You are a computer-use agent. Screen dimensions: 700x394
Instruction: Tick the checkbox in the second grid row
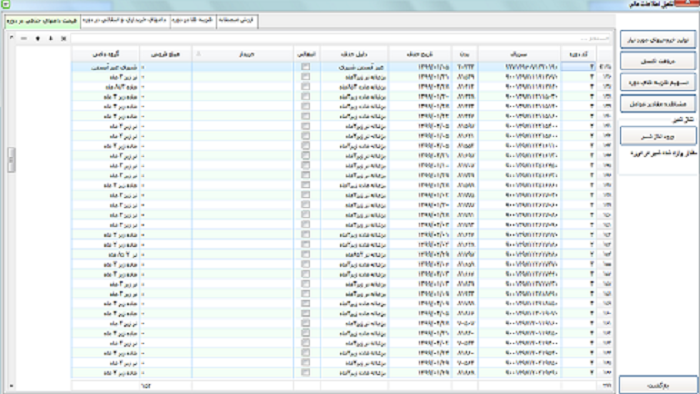point(305,77)
